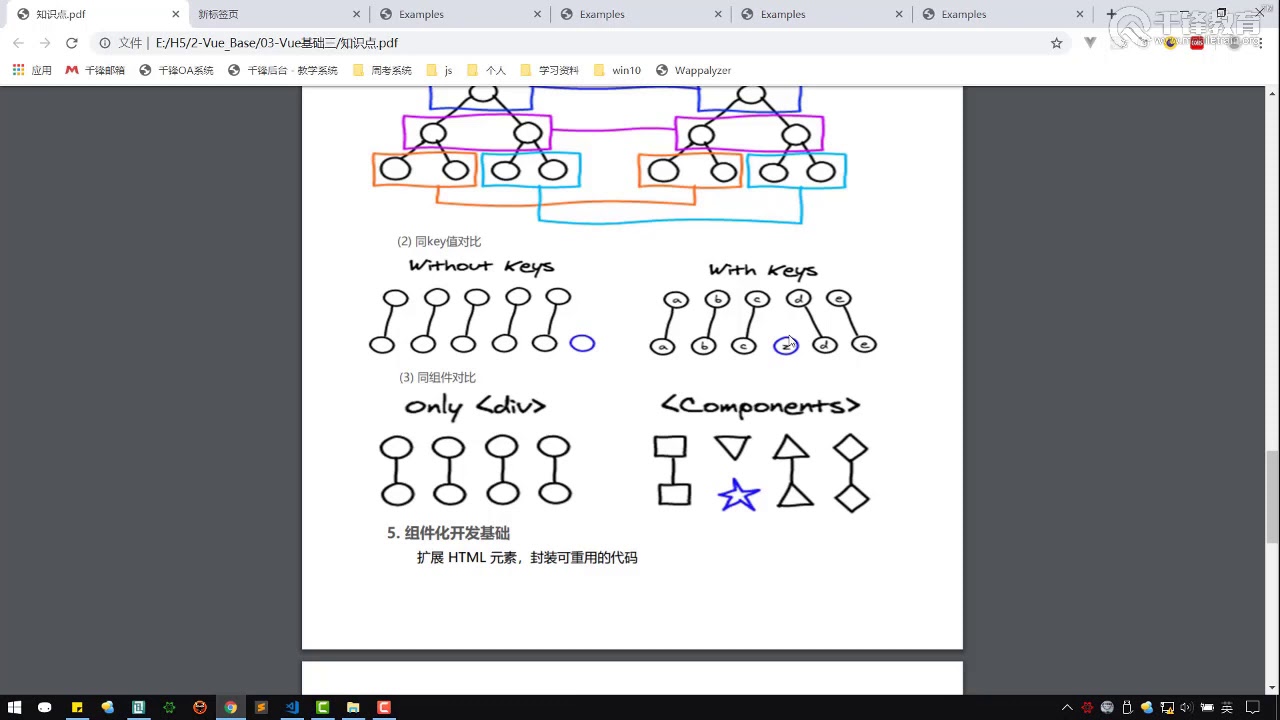The width and height of the screenshot is (1280, 720).
Task: Click the heading 5. 组件化开发基础
Action: coord(448,533)
